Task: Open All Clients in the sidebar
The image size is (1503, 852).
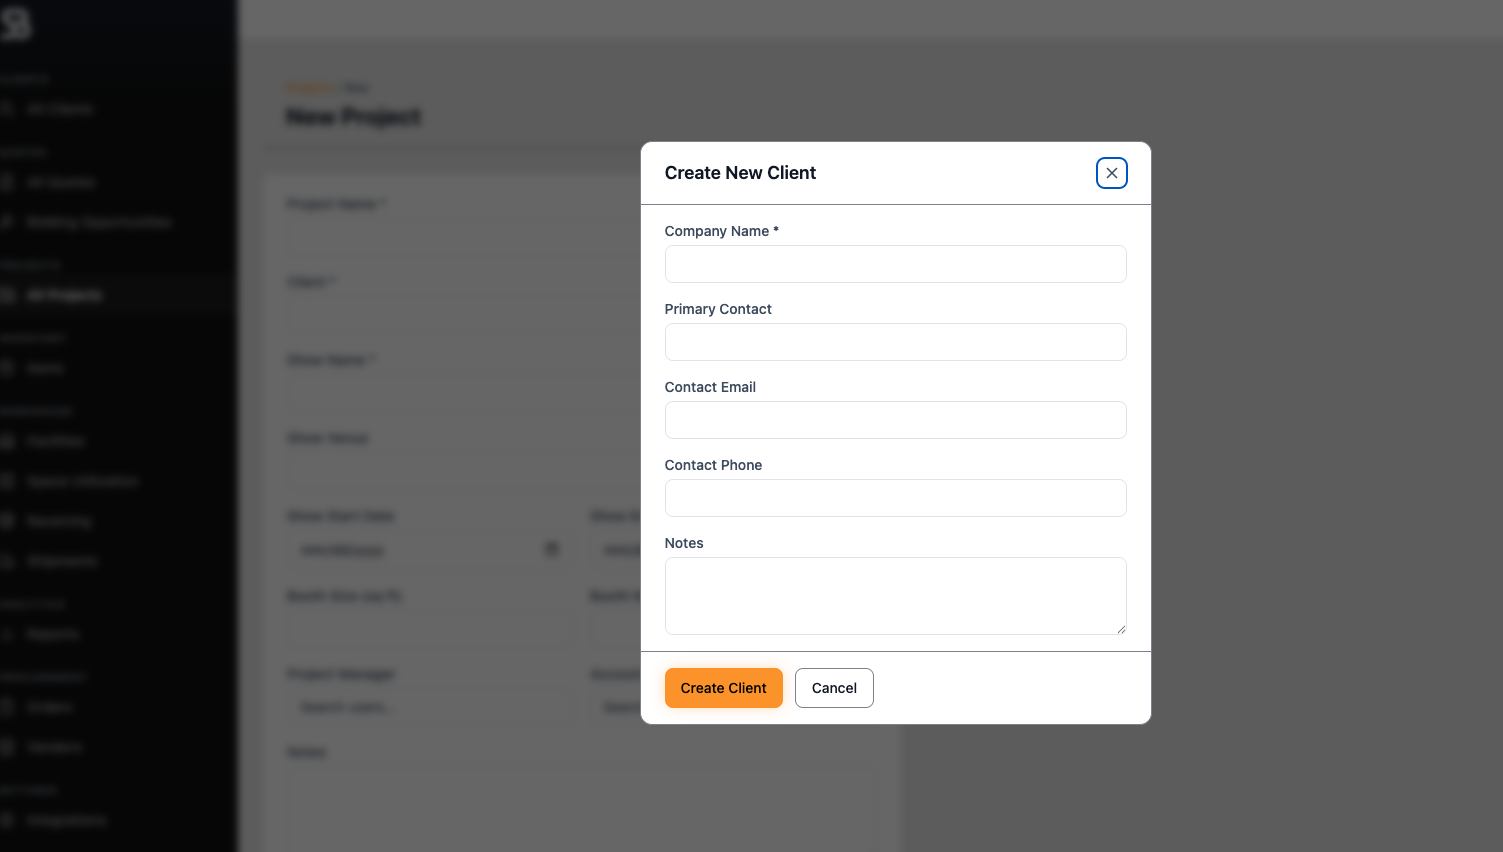Action: (60, 109)
